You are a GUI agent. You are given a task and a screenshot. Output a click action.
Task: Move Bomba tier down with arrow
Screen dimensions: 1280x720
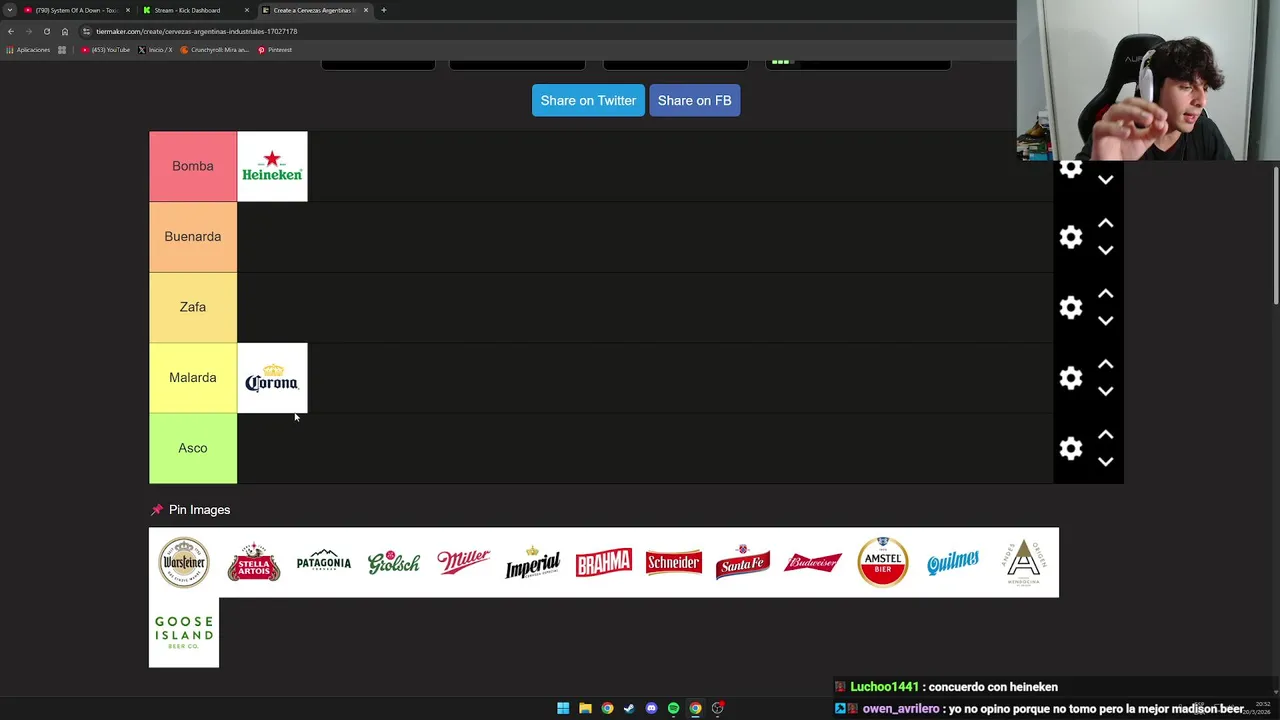click(1105, 180)
